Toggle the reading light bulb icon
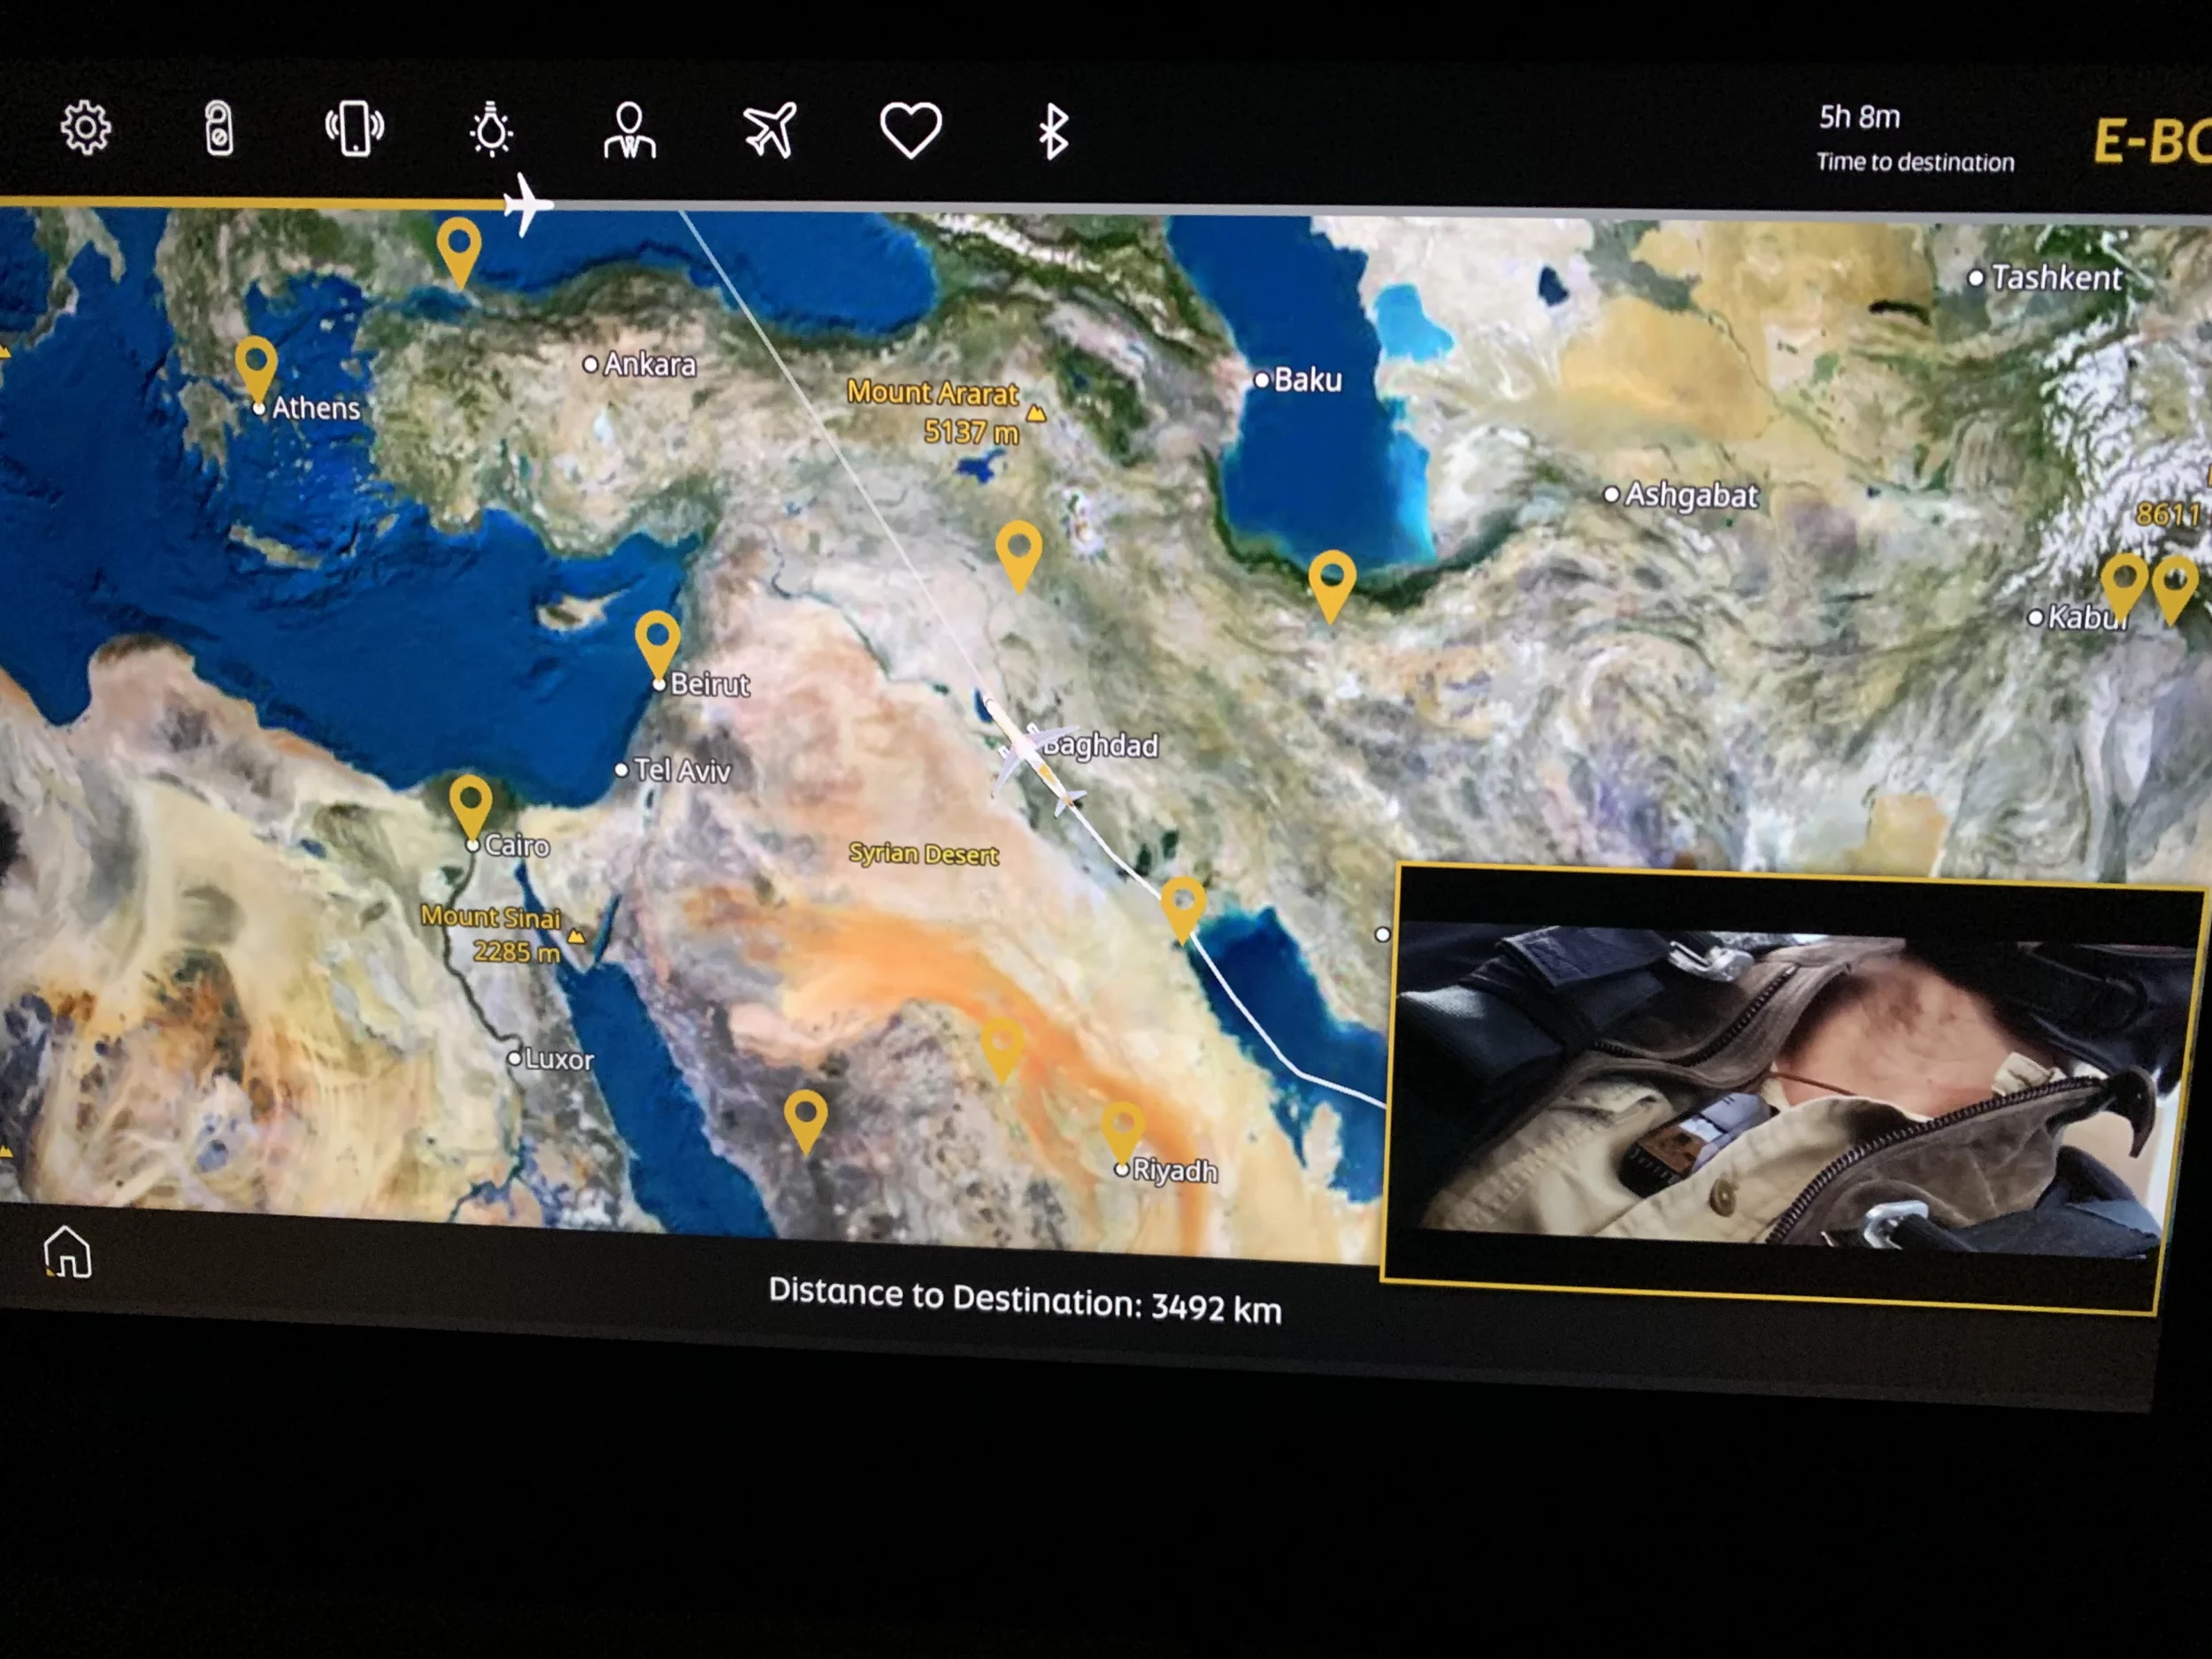 pyautogui.click(x=491, y=130)
